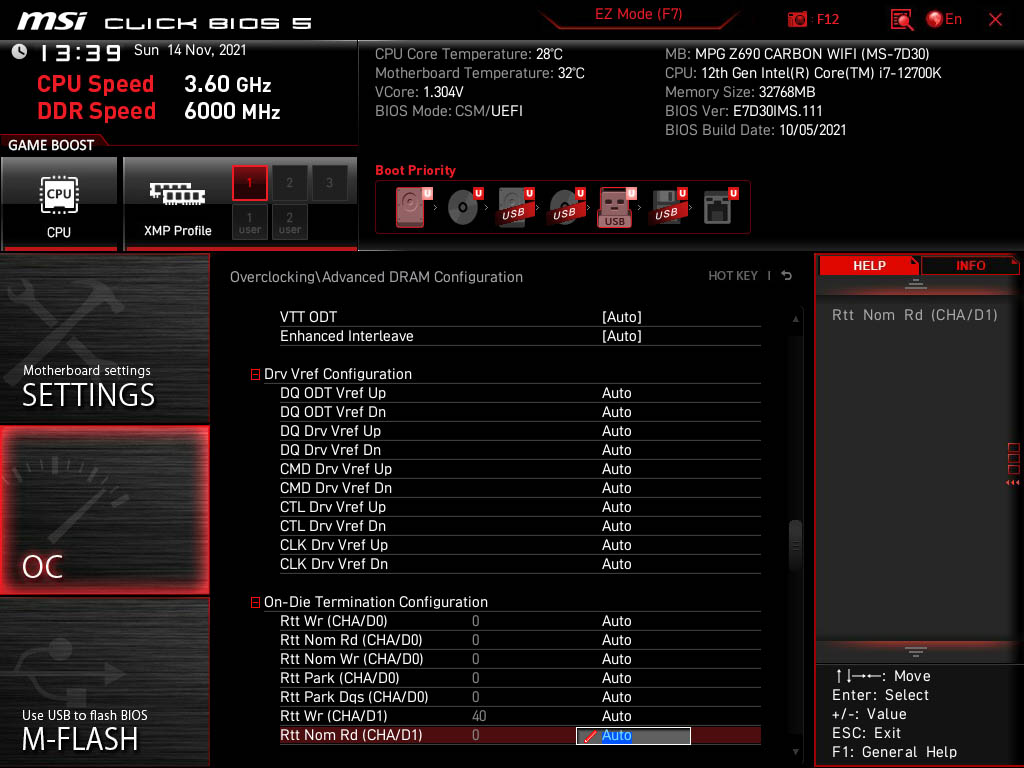Viewport: 1024px width, 768px height.
Task: Click the hard disk boot priority icon
Action: pyautogui.click(x=410, y=207)
